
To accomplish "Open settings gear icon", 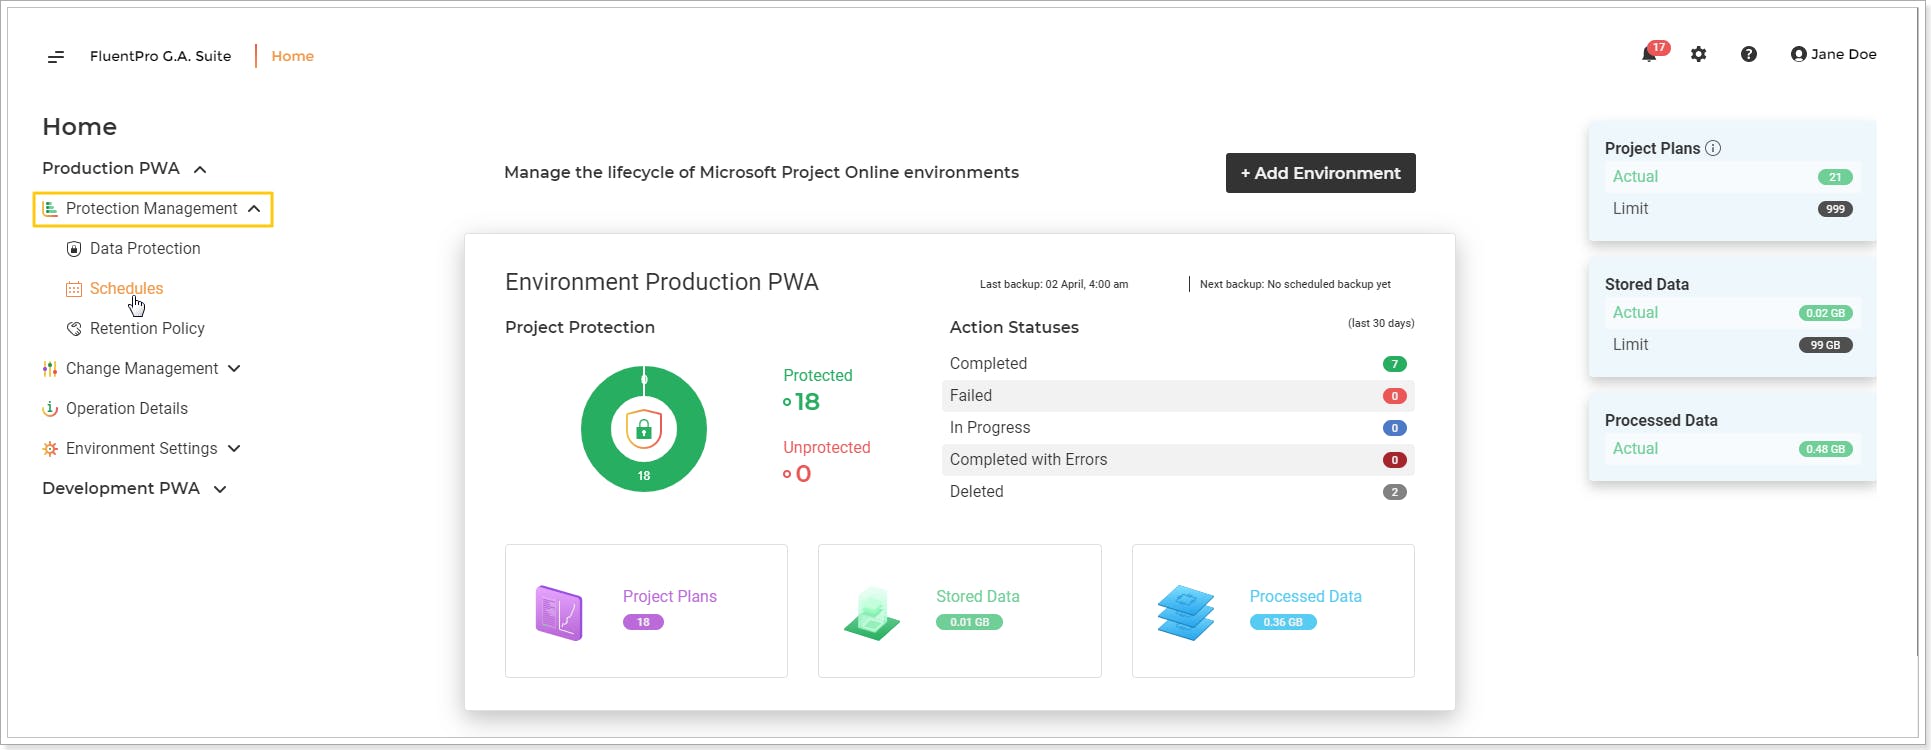I will pos(1699,55).
